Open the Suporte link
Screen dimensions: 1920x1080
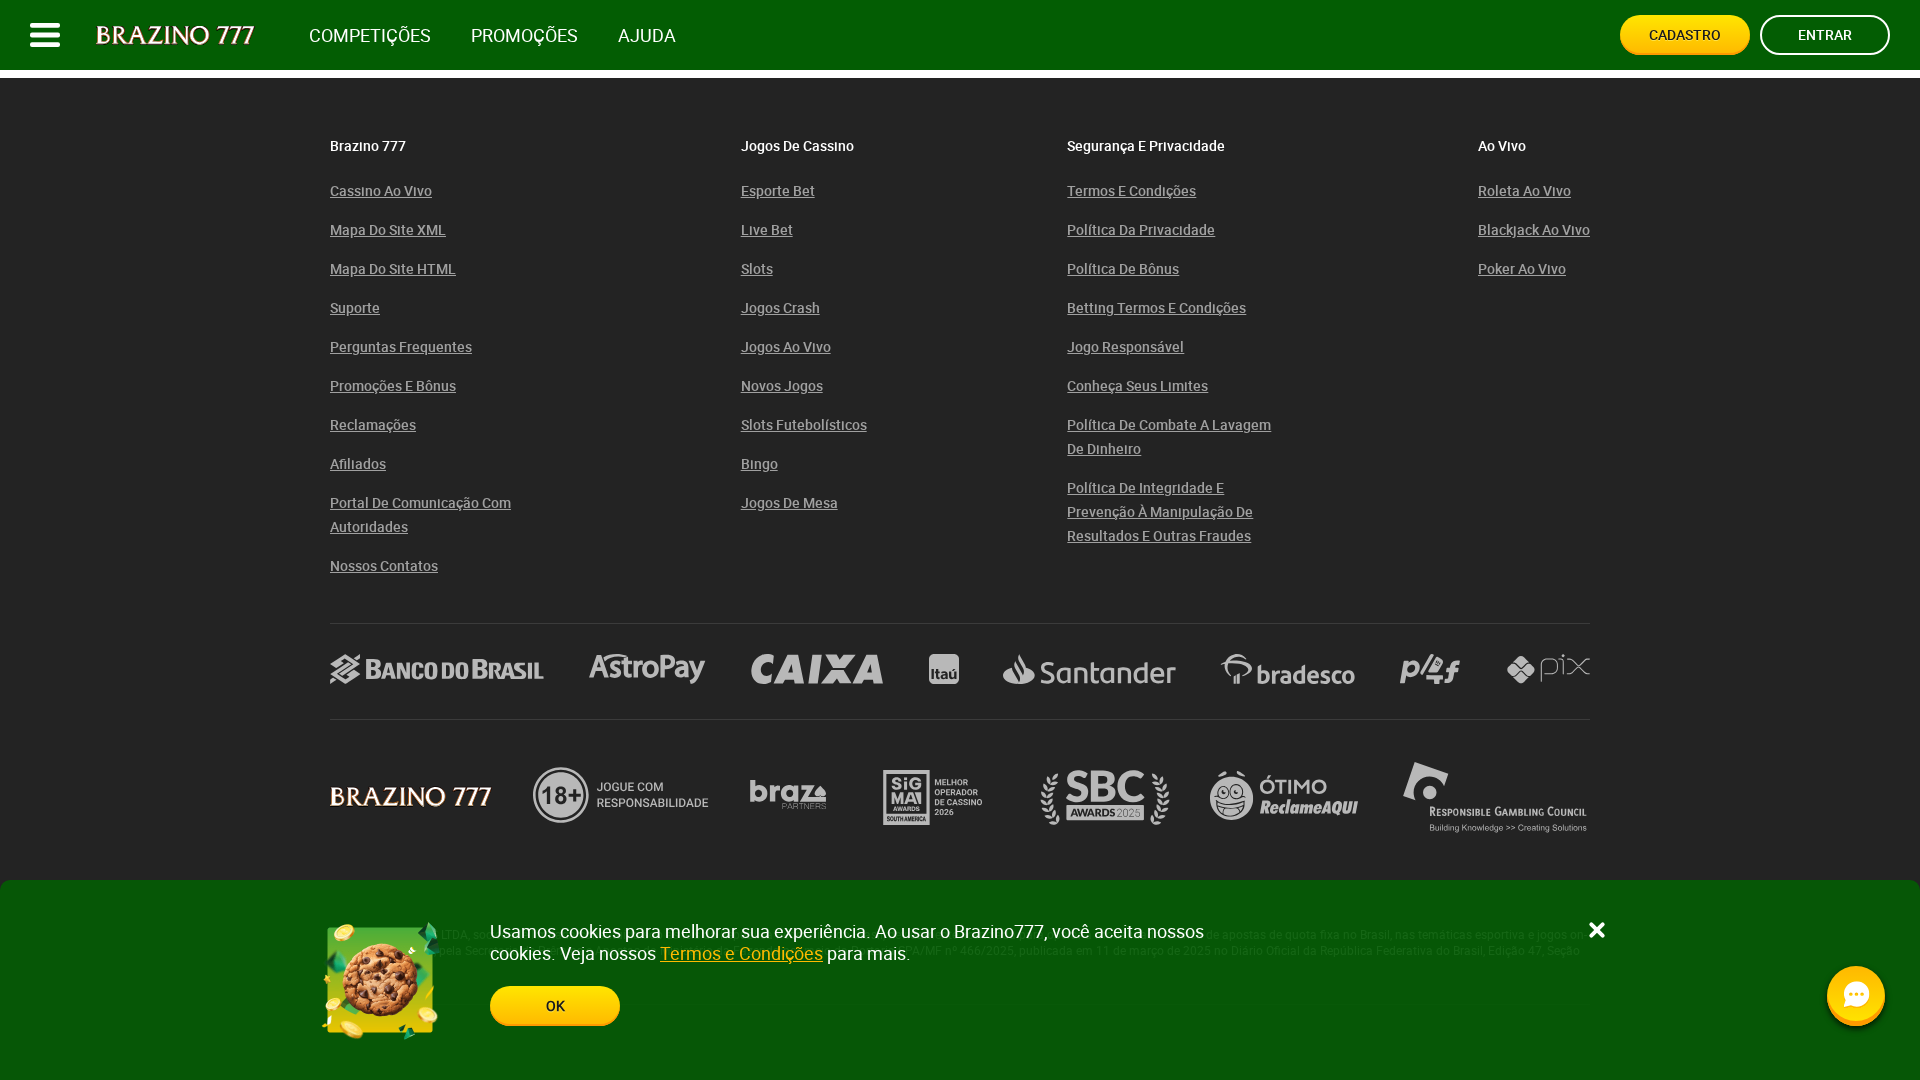[x=355, y=308]
